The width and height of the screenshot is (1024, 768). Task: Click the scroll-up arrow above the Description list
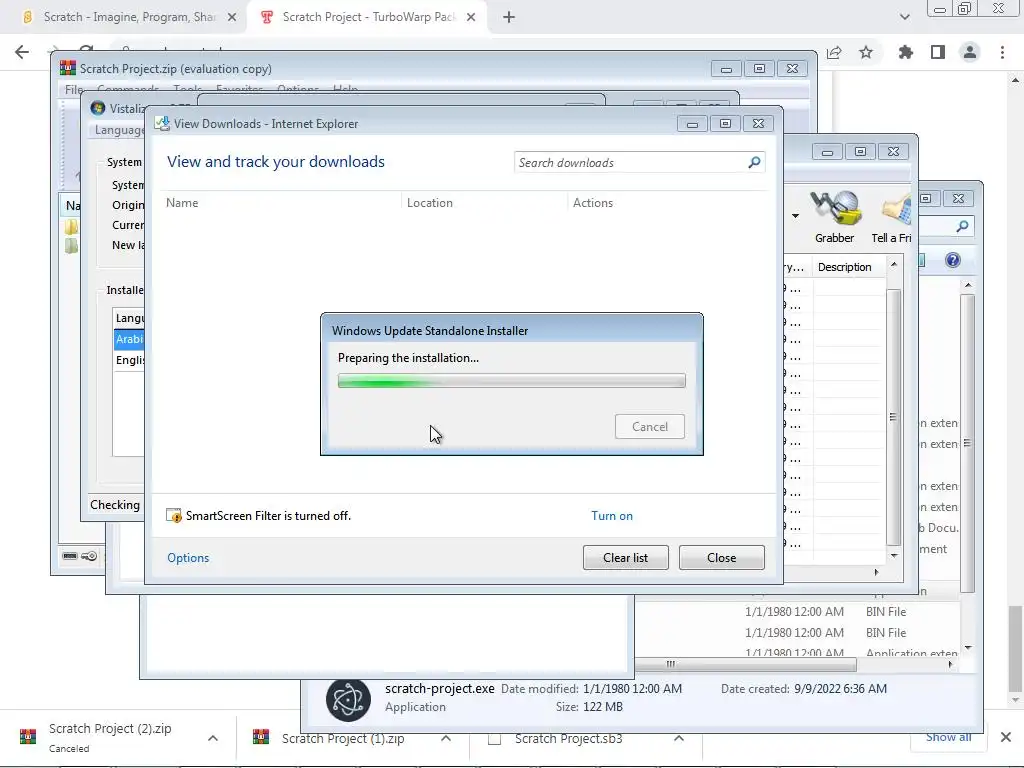(893, 264)
